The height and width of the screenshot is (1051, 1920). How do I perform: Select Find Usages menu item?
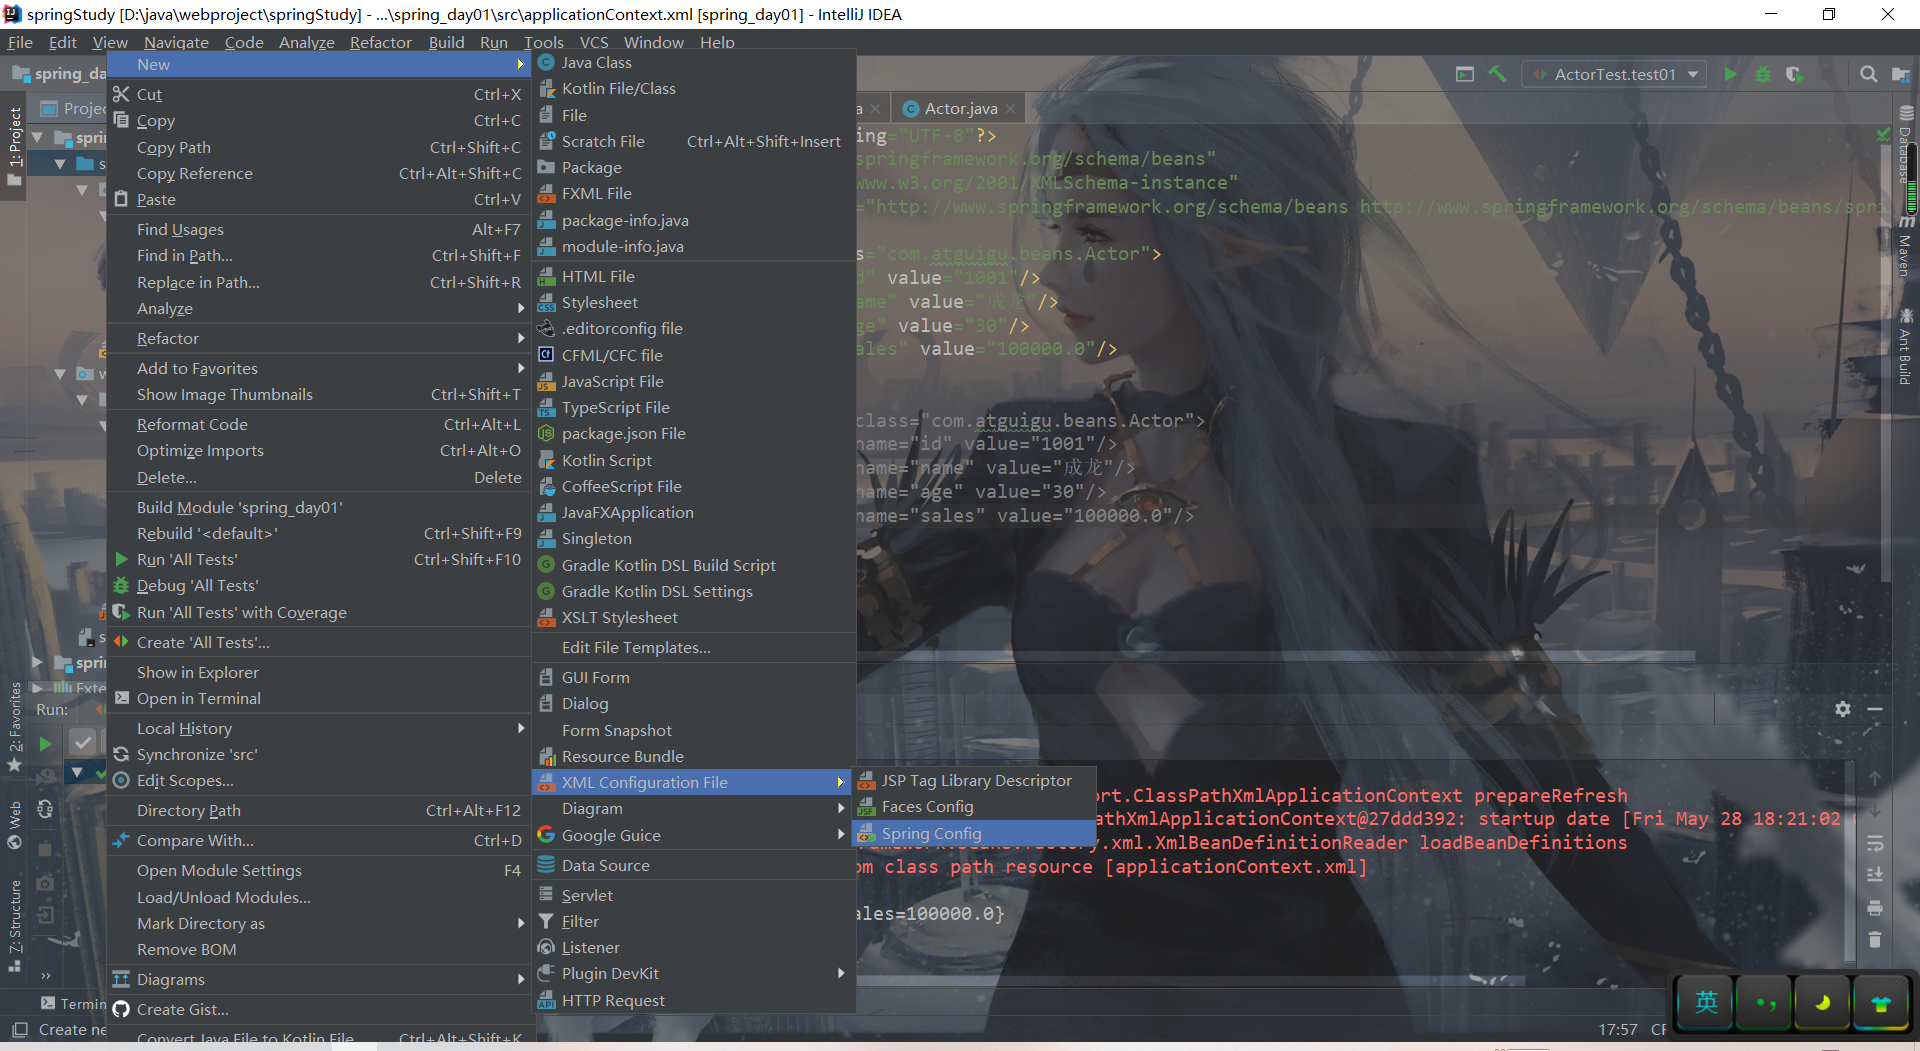(319, 229)
